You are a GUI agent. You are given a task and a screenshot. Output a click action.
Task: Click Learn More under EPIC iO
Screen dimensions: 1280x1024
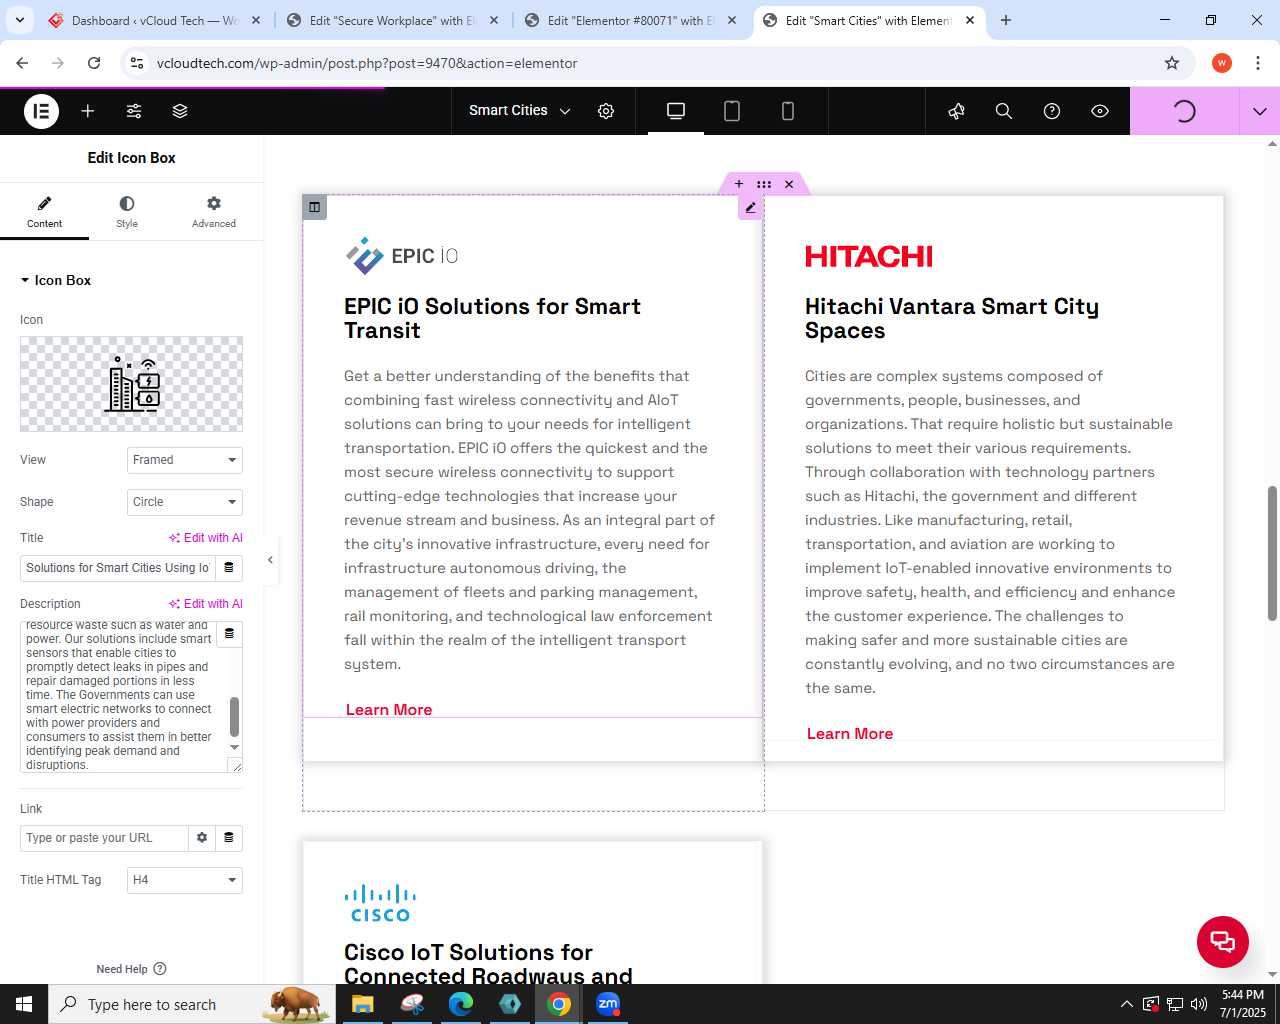(389, 710)
